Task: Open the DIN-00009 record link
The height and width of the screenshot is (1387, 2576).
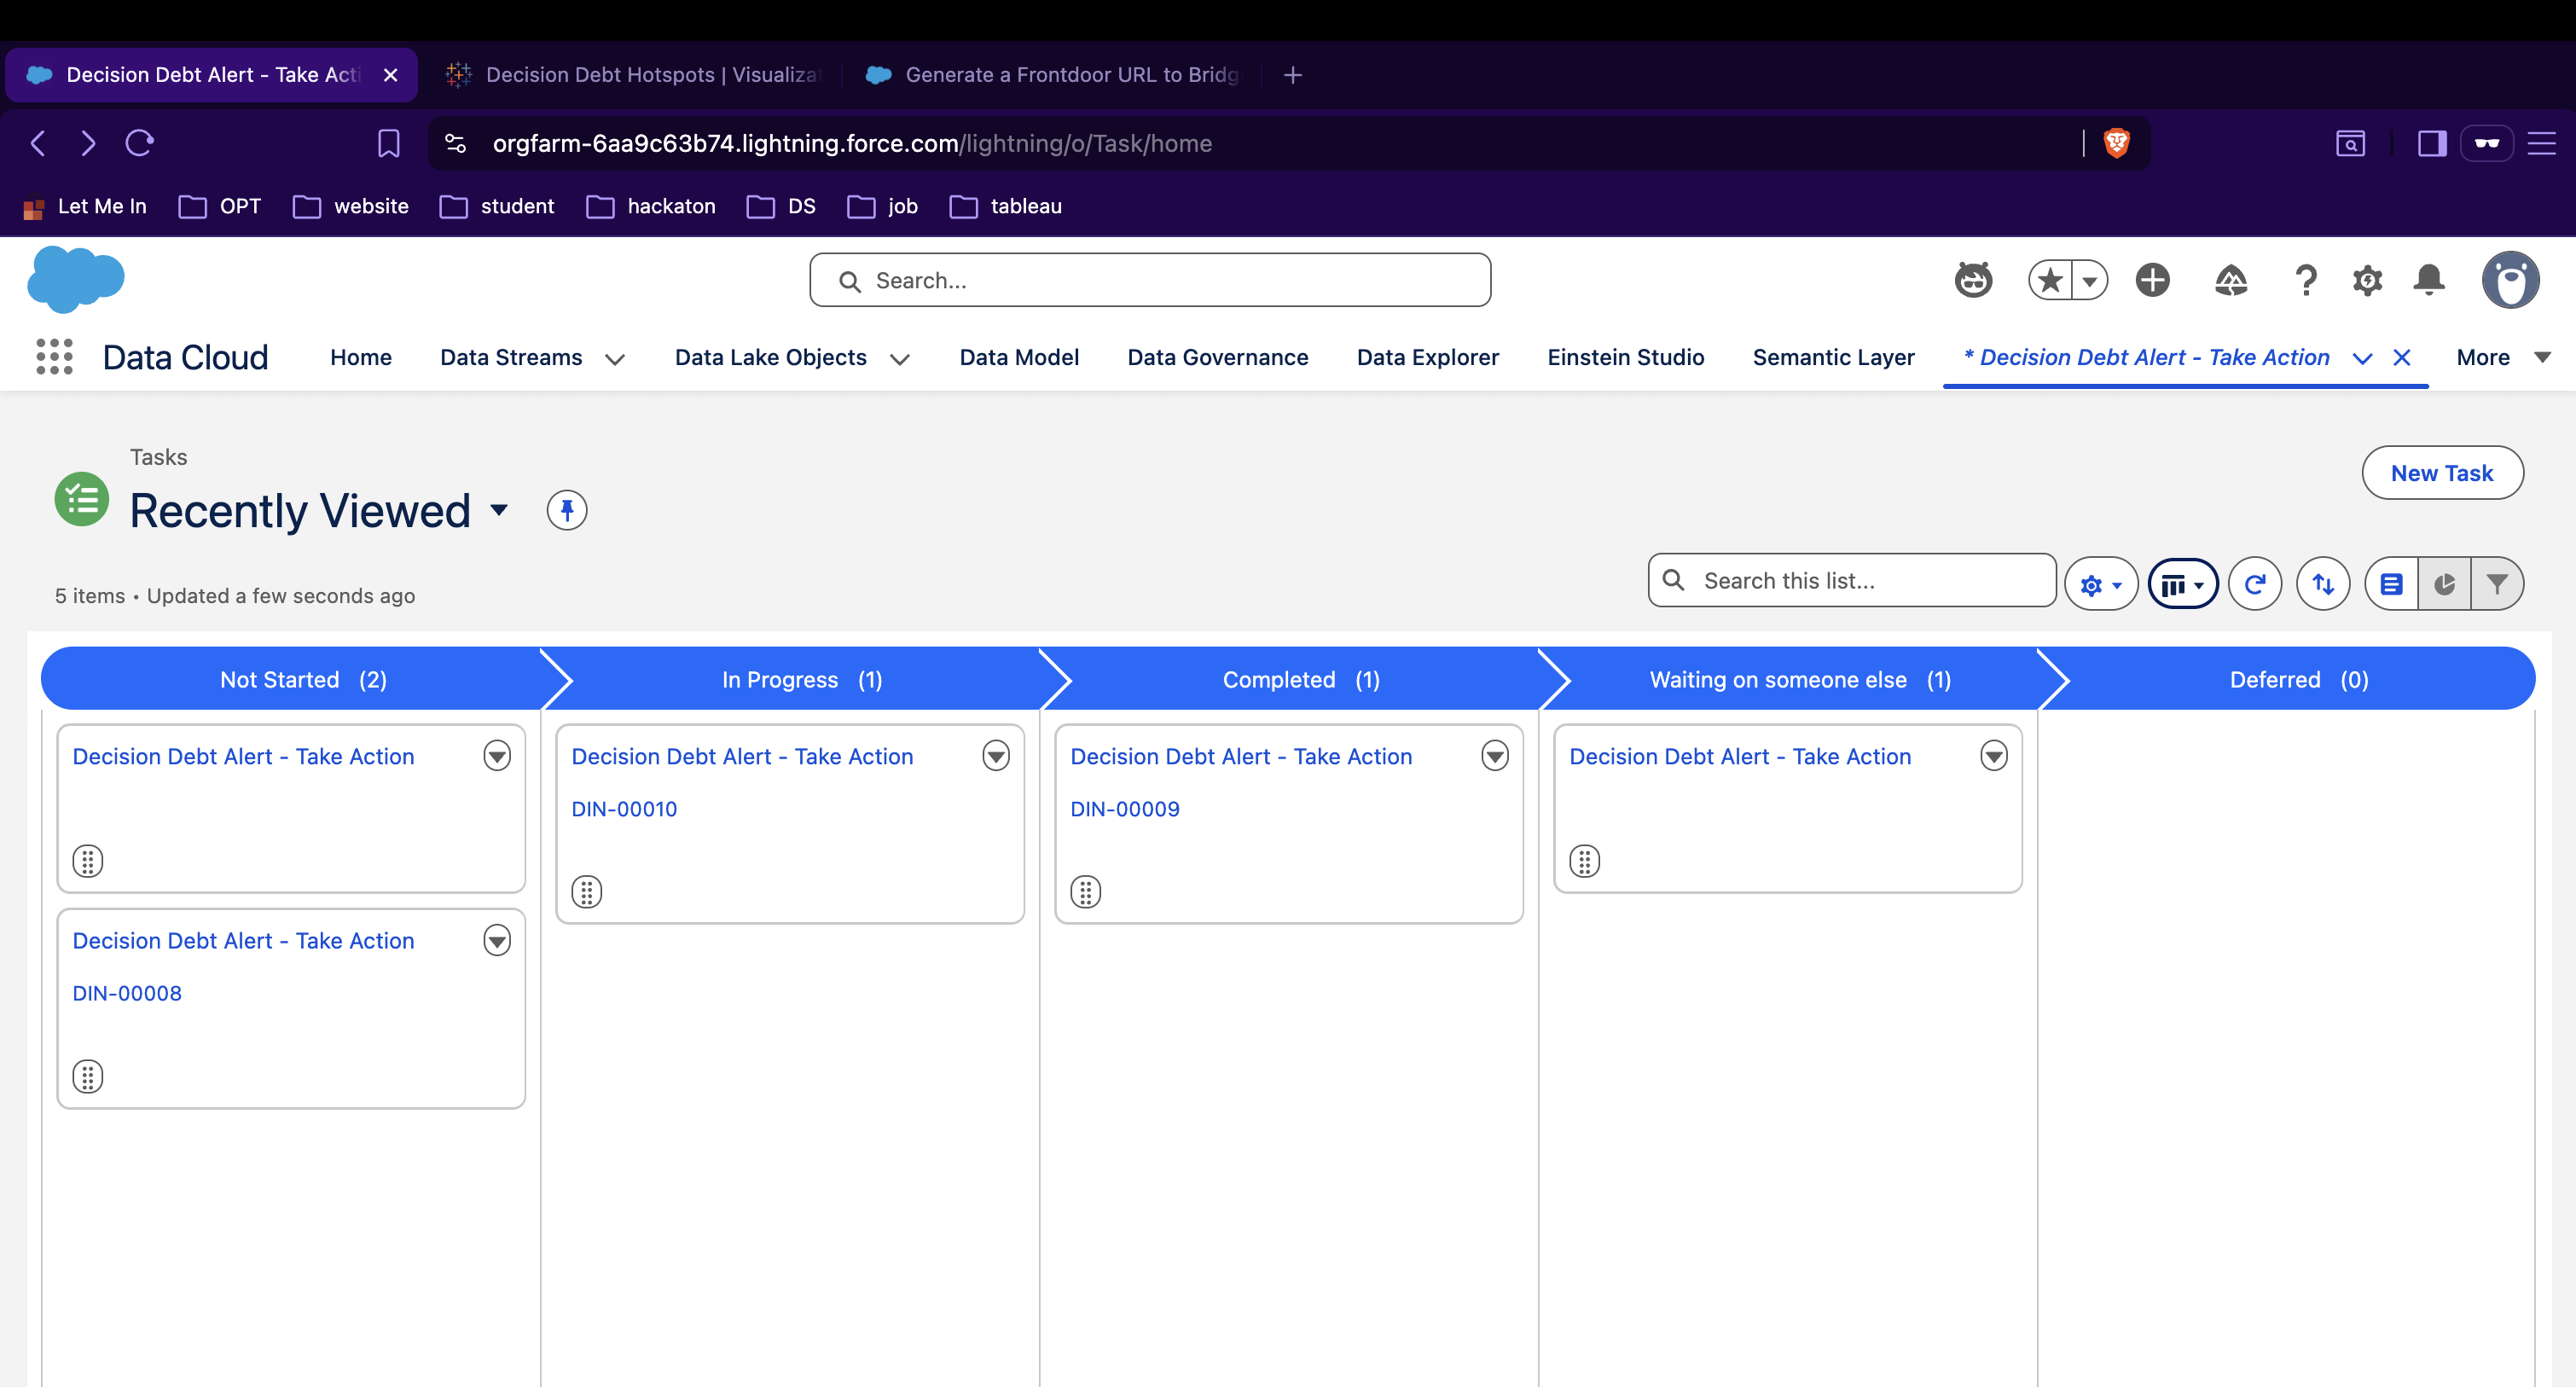Action: (x=1124, y=809)
